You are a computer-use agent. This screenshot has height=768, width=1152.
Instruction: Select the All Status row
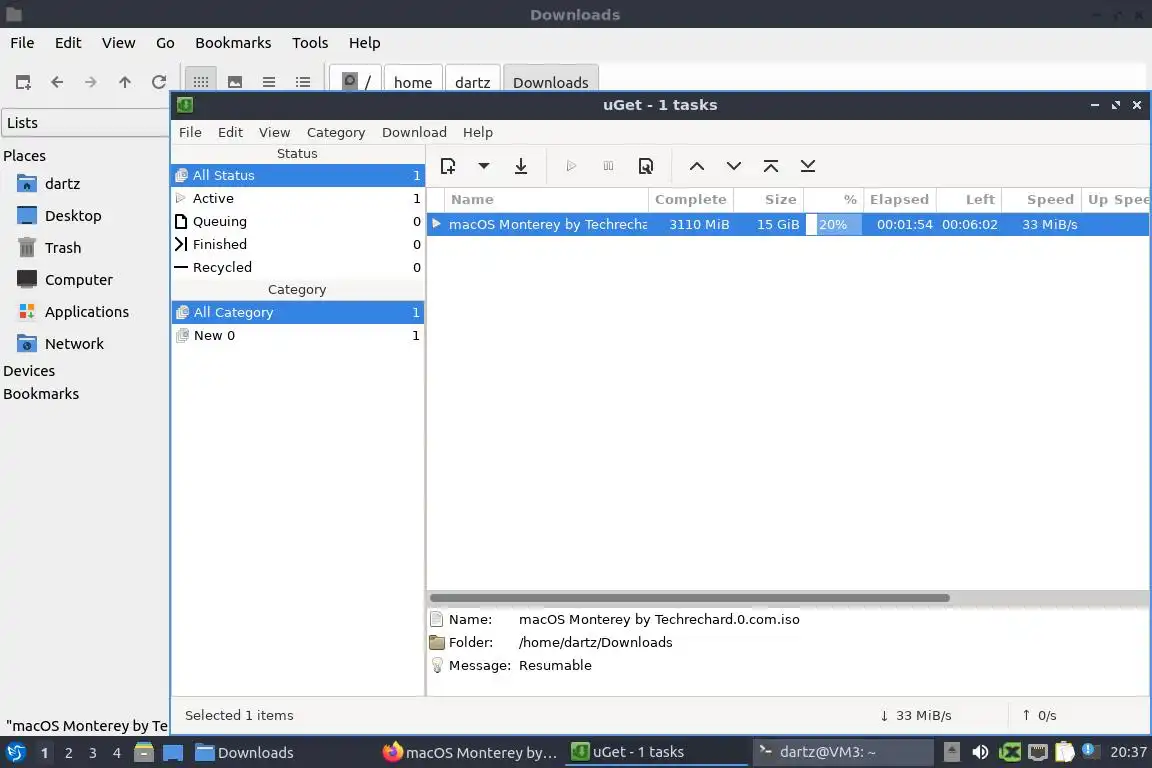(298, 175)
